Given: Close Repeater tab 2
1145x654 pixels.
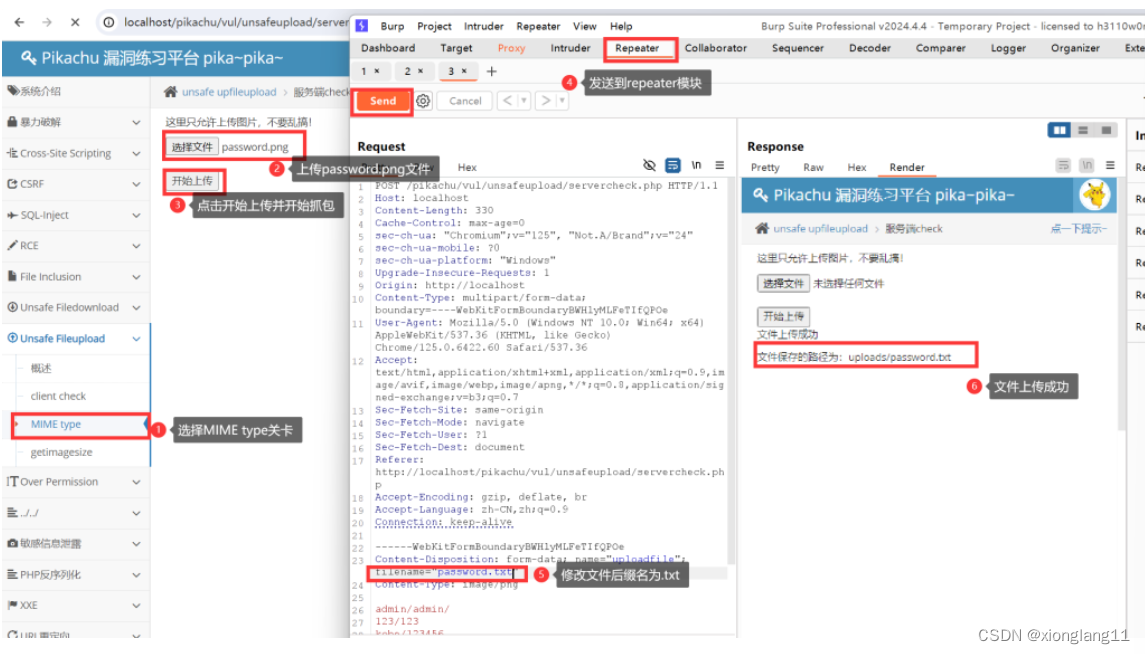Looking at the screenshot, I should pyautogui.click(x=421, y=71).
